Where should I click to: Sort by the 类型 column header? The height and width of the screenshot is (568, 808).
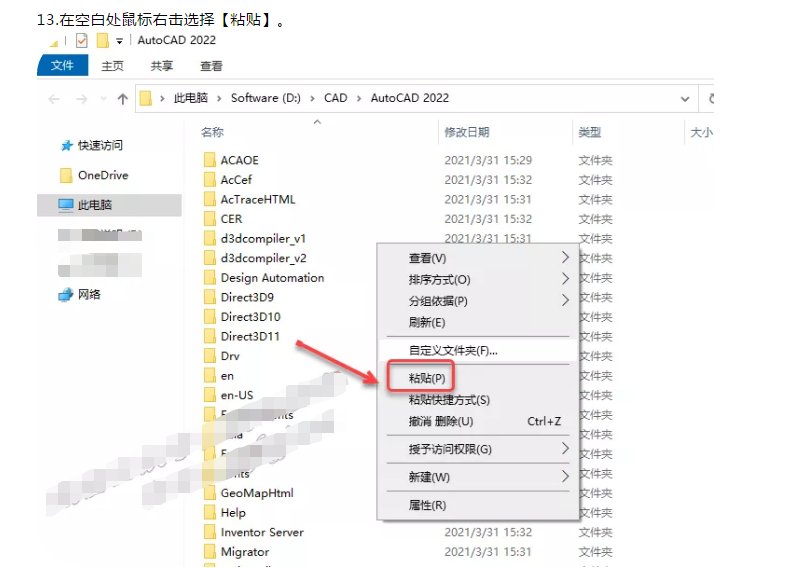[x=590, y=132]
